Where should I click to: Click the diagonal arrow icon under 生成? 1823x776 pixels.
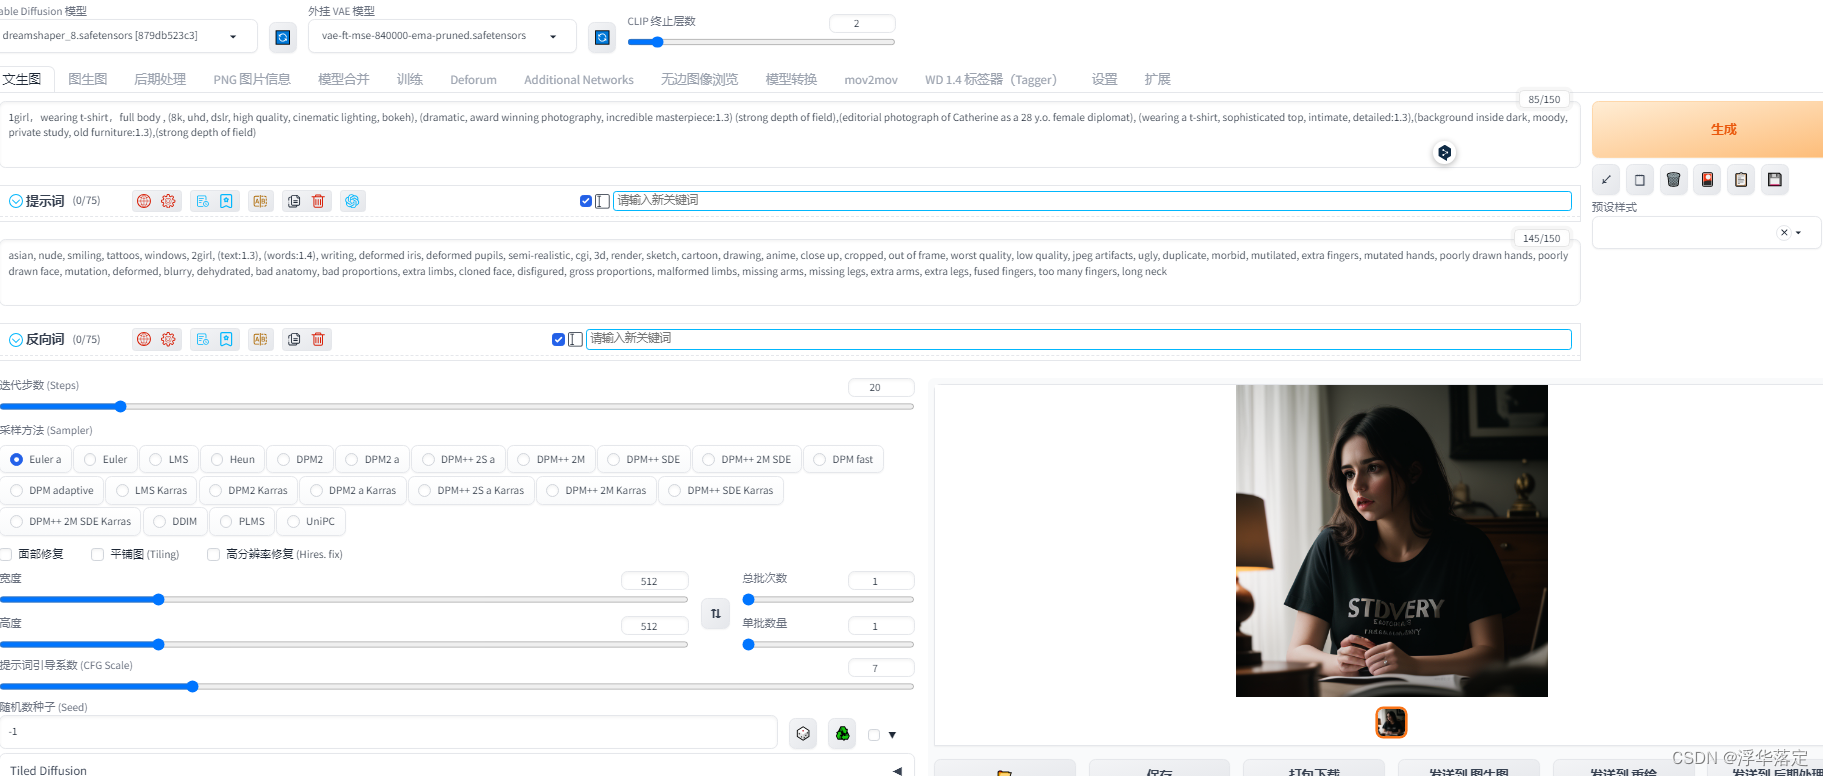point(1606,180)
